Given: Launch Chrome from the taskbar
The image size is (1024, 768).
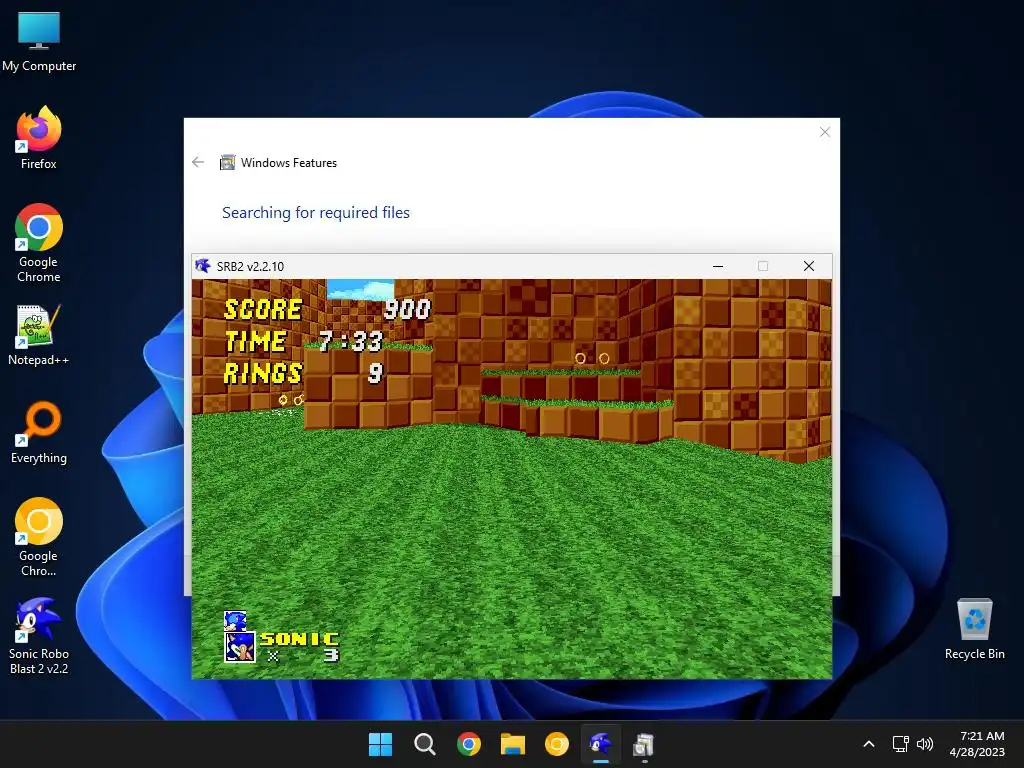Looking at the screenshot, I should (x=469, y=744).
